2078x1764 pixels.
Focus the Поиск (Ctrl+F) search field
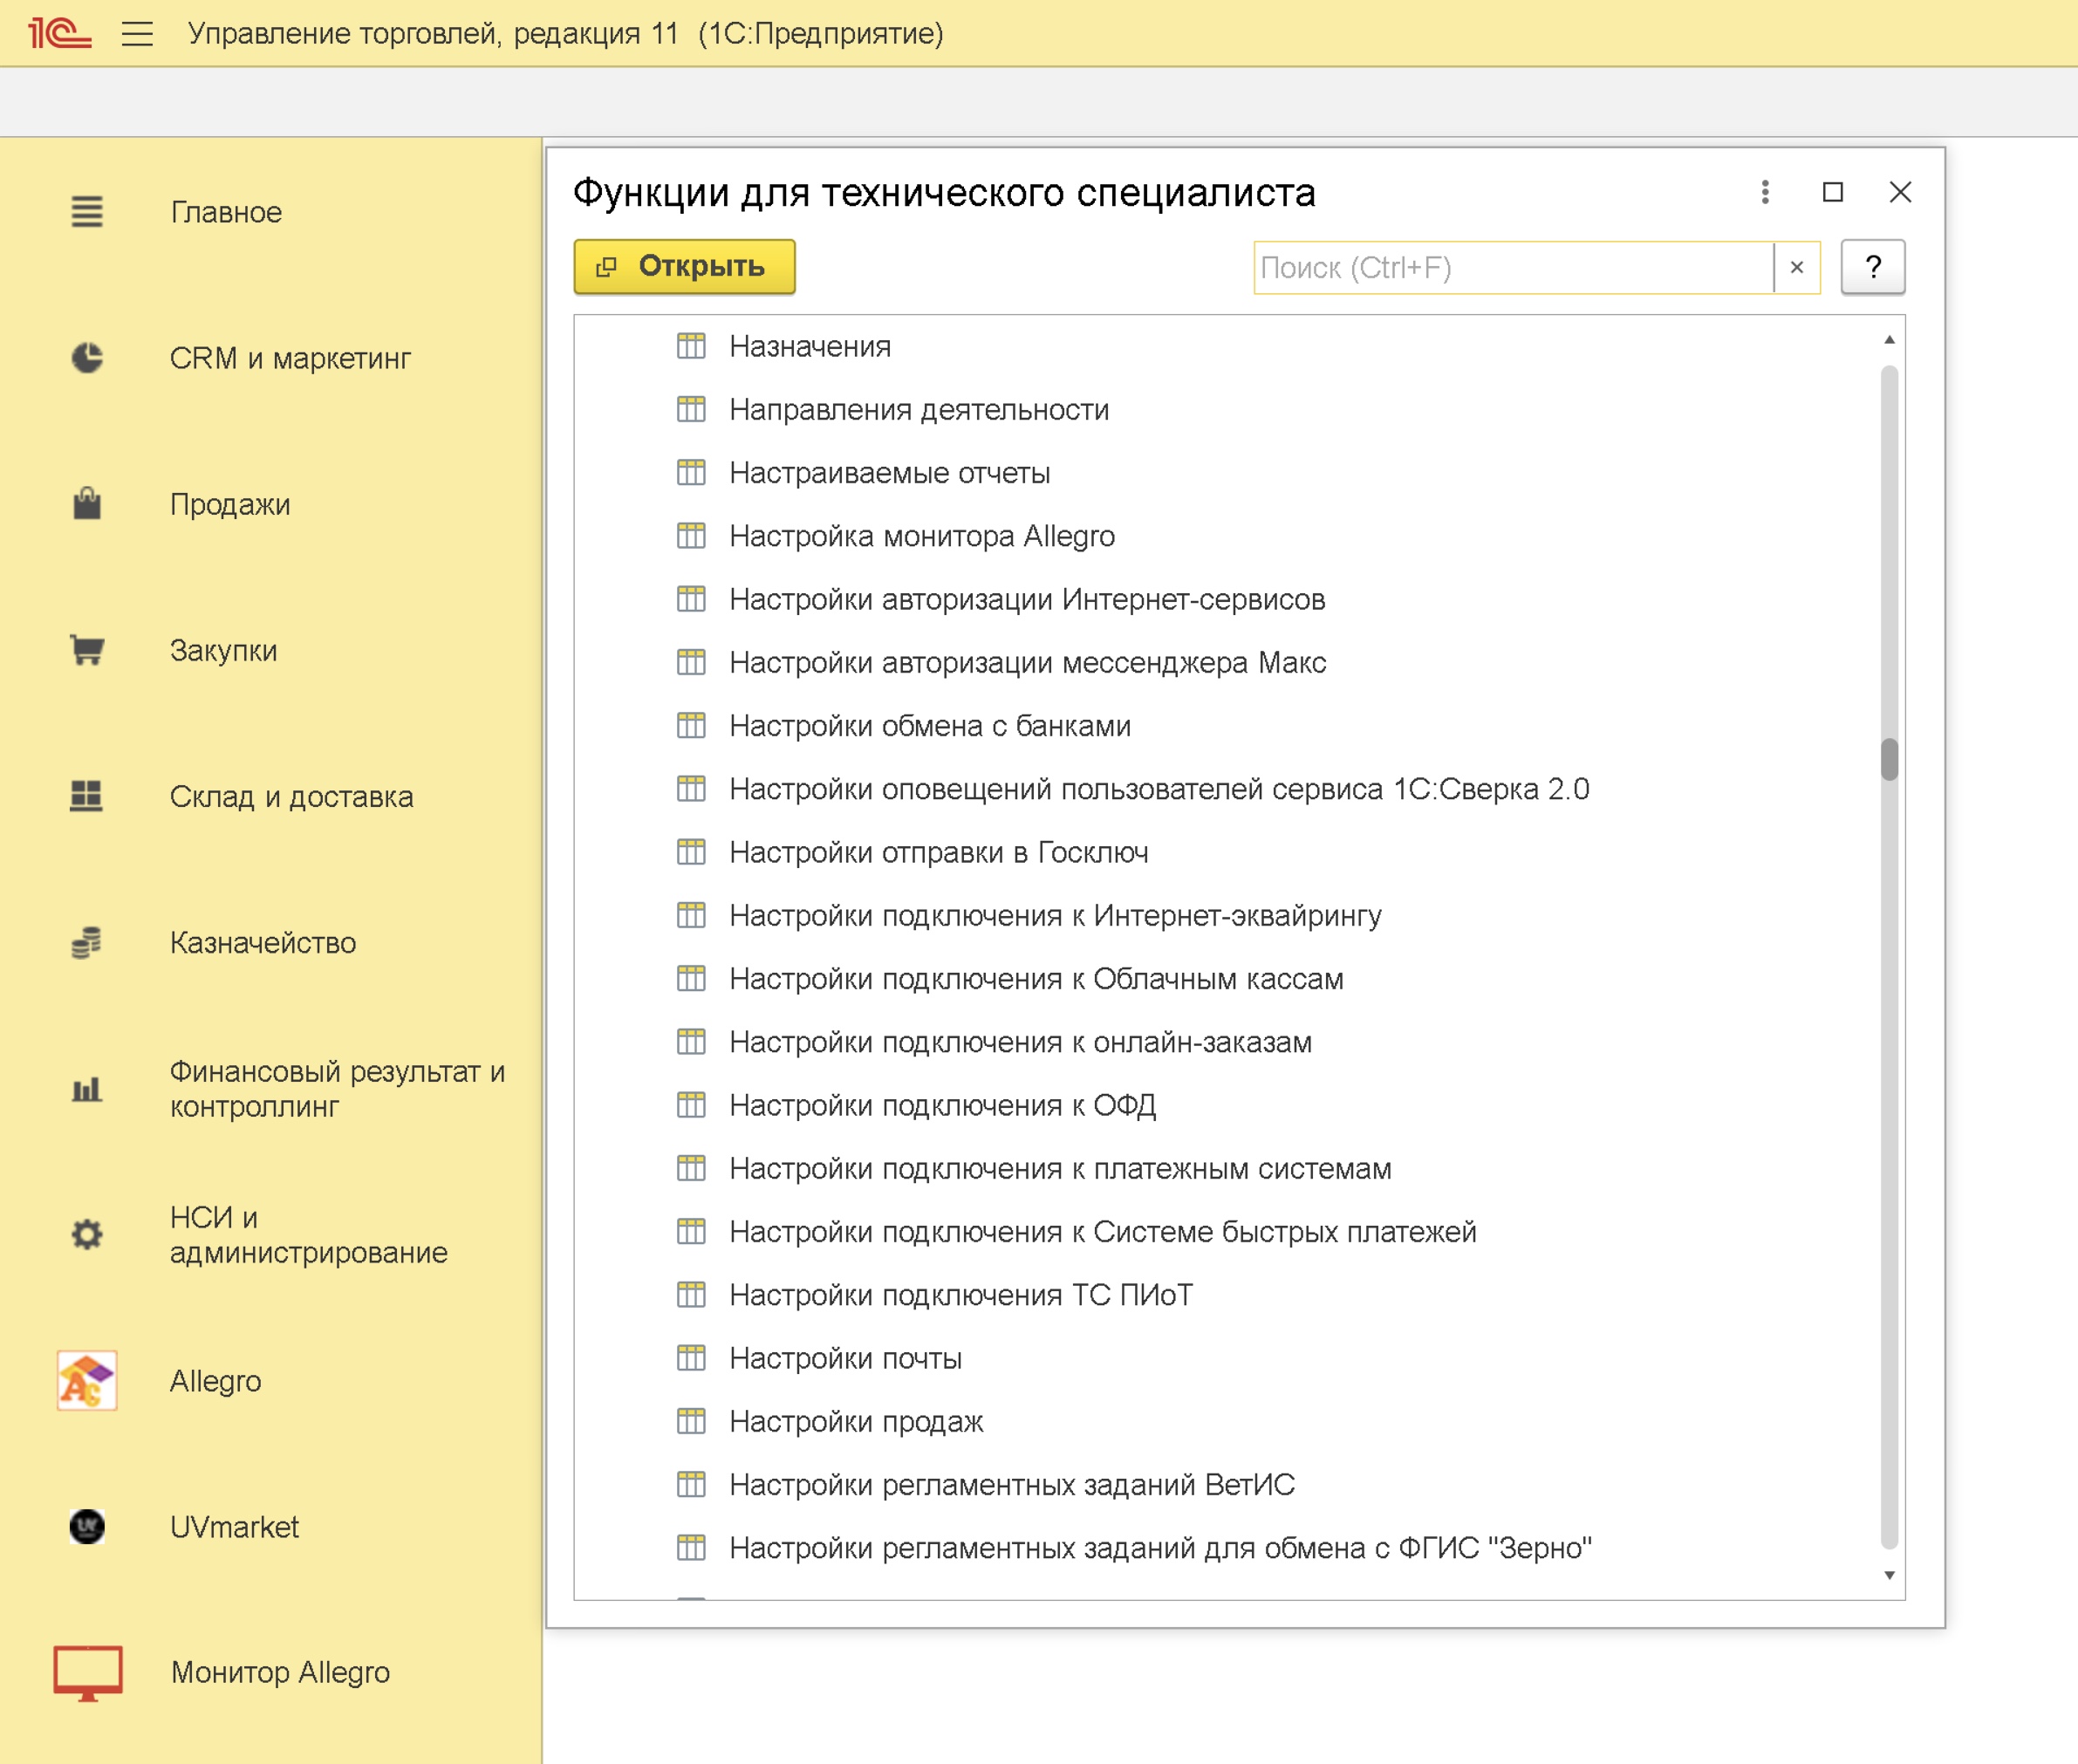click(x=1513, y=268)
